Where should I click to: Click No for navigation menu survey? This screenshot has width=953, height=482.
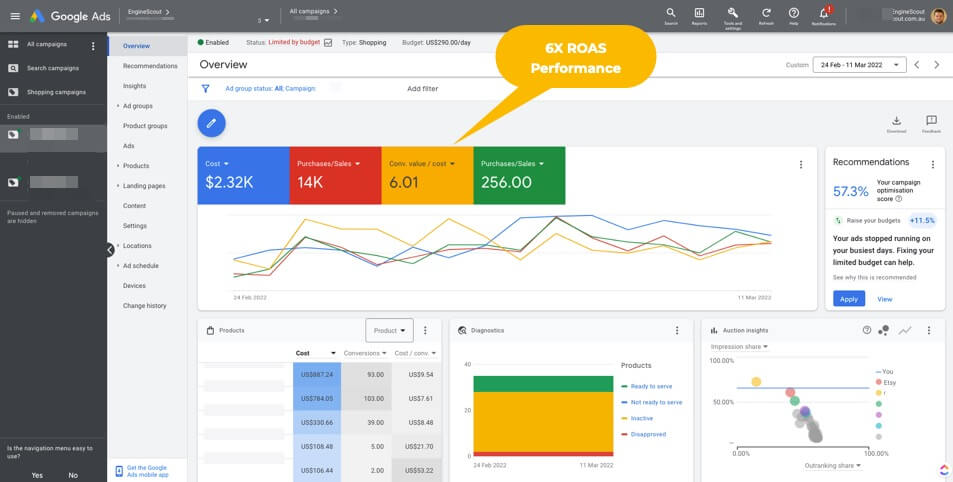(73, 475)
